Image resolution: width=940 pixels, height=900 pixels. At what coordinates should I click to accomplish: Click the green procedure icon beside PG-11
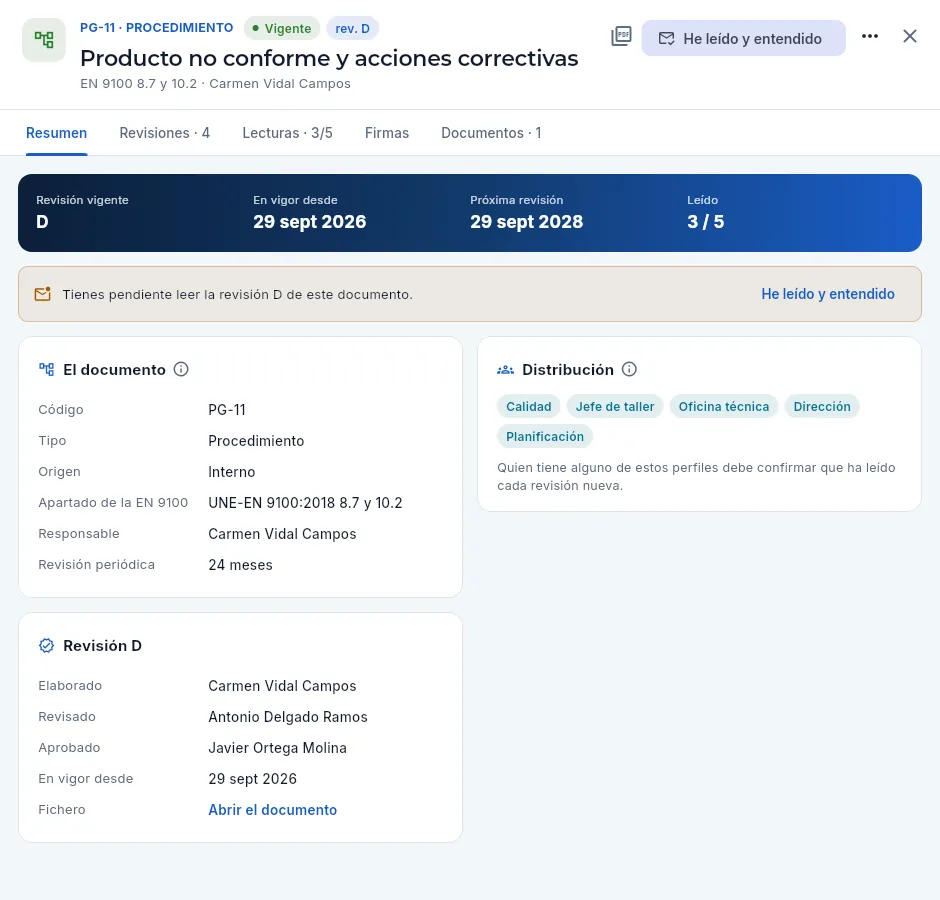point(44,40)
